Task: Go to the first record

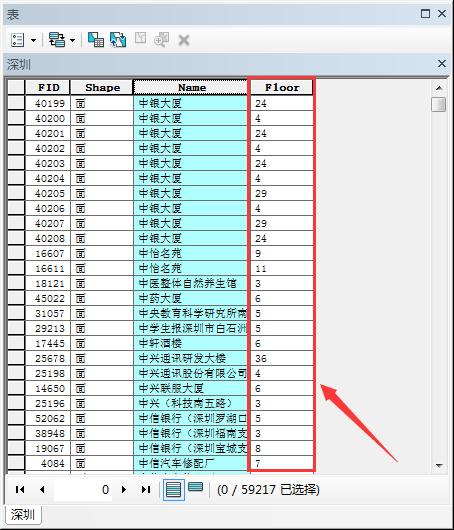Action: pyautogui.click(x=20, y=489)
